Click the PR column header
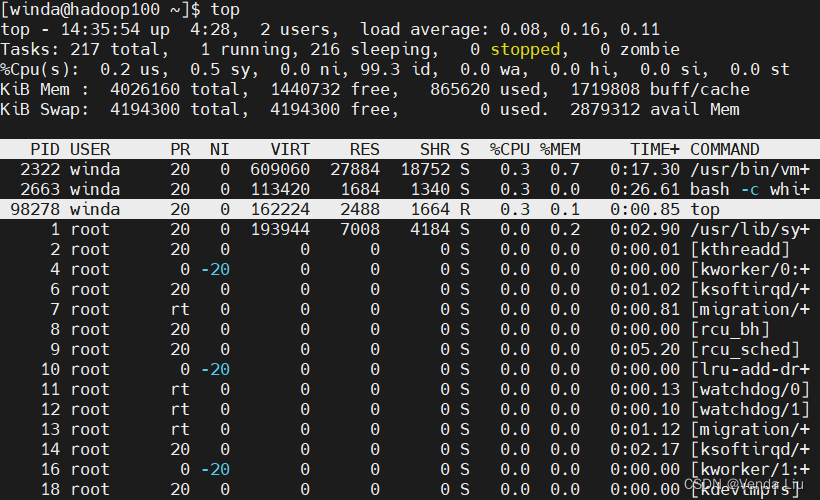 click(180, 150)
